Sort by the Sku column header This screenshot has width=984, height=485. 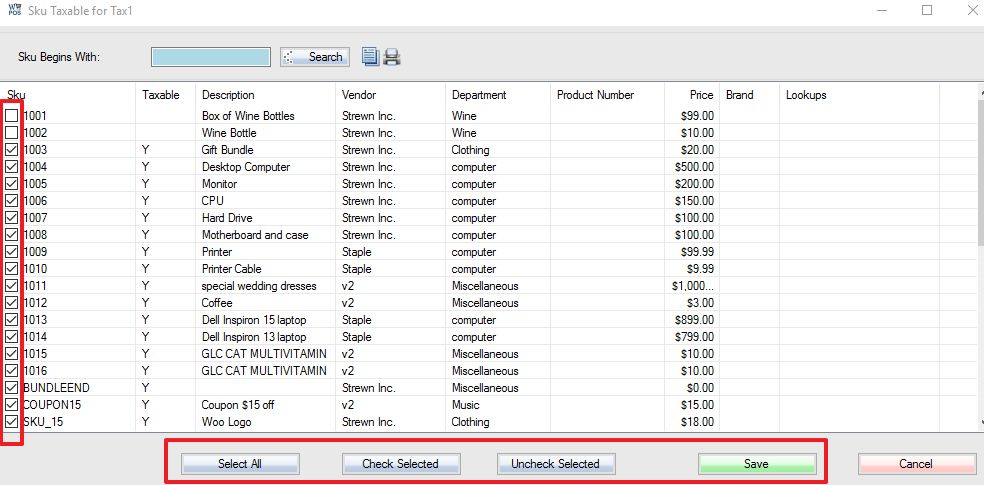pyautogui.click(x=69, y=95)
